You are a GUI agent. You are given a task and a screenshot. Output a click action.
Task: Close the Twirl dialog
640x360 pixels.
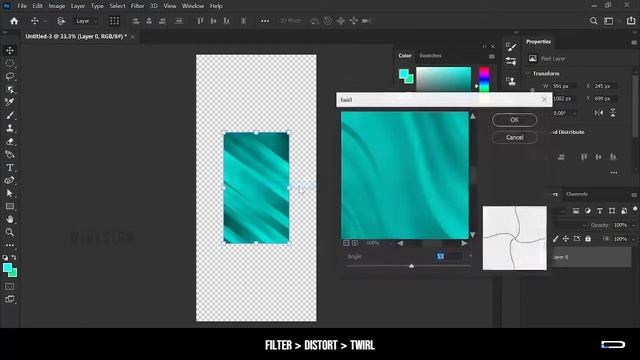(544, 99)
